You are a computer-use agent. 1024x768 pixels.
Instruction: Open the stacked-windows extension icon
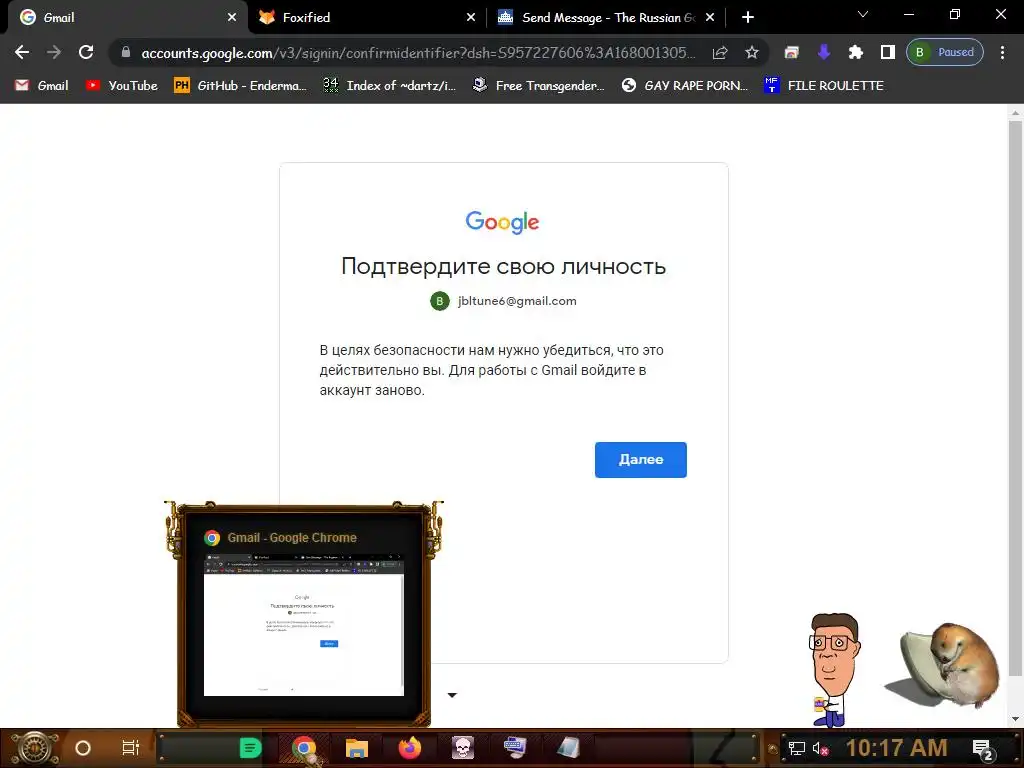(x=792, y=52)
